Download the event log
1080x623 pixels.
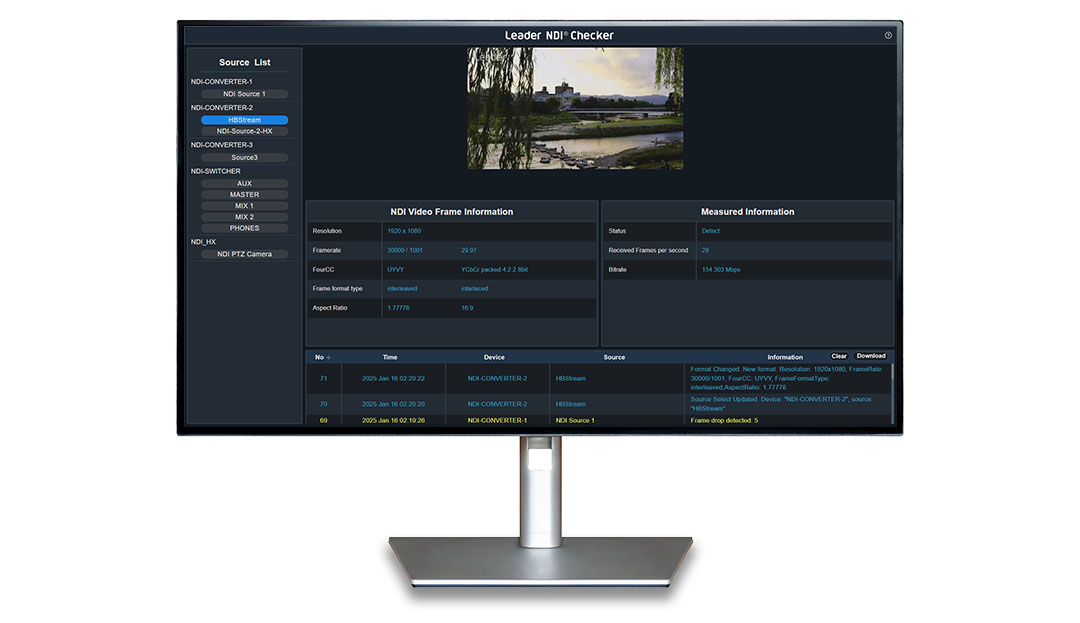[870, 356]
